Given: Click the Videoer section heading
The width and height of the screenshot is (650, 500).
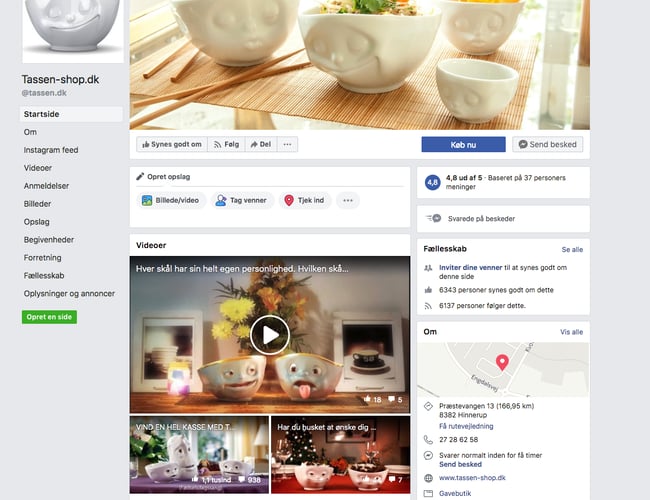Looking at the screenshot, I should (151, 245).
